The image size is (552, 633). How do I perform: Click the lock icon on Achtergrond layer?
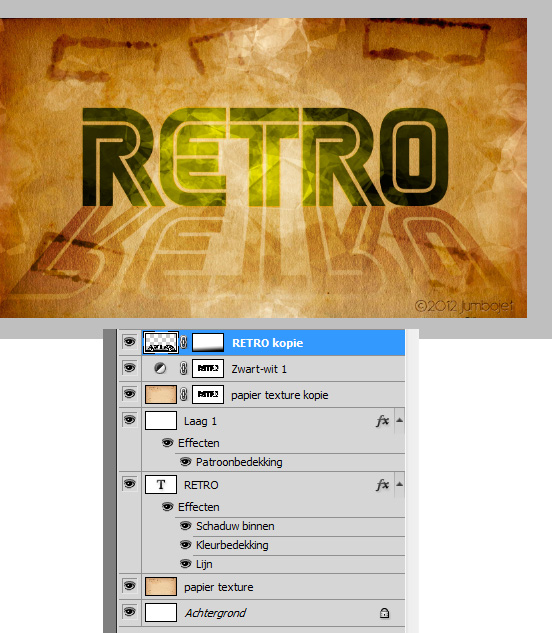pos(384,613)
